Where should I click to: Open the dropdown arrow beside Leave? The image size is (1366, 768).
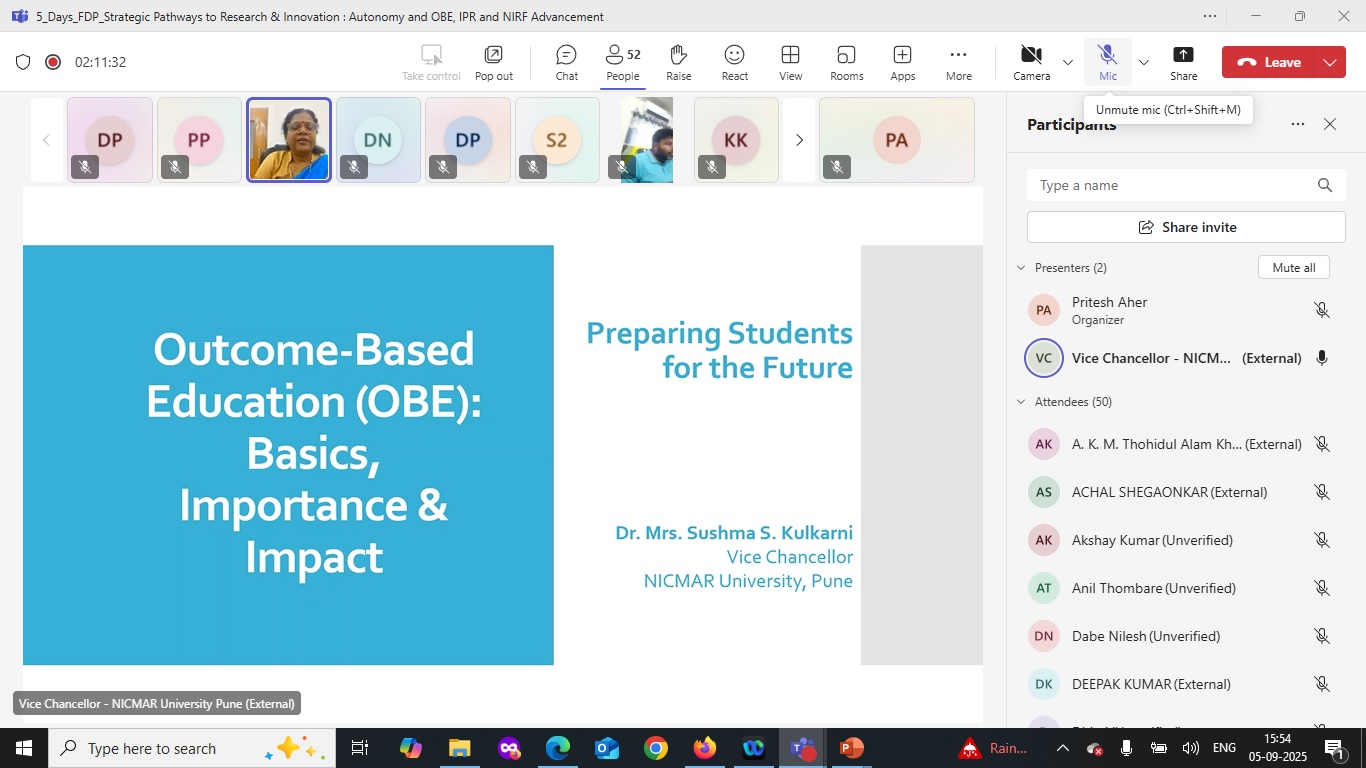tap(1330, 62)
